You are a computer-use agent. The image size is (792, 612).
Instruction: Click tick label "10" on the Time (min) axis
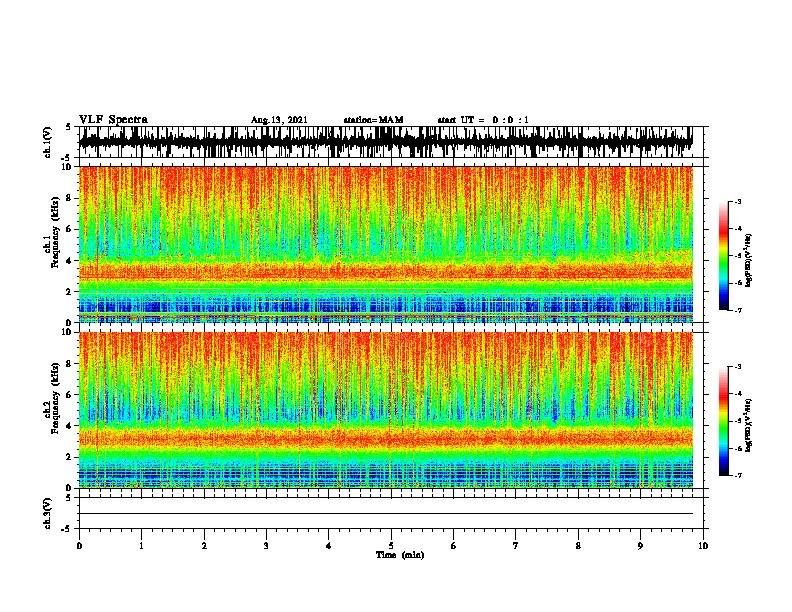pyautogui.click(x=703, y=546)
